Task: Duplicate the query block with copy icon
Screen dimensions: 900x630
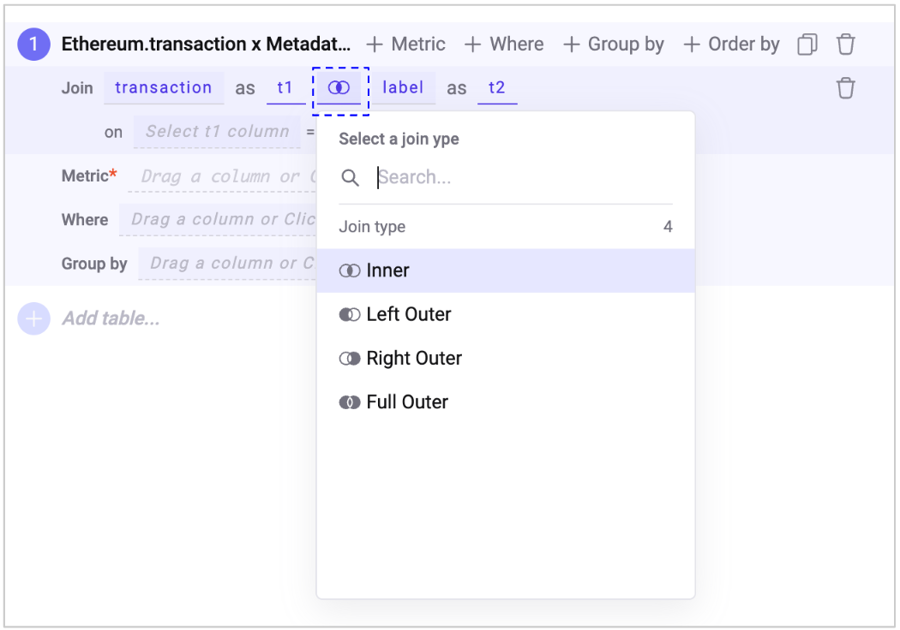Action: [x=807, y=44]
